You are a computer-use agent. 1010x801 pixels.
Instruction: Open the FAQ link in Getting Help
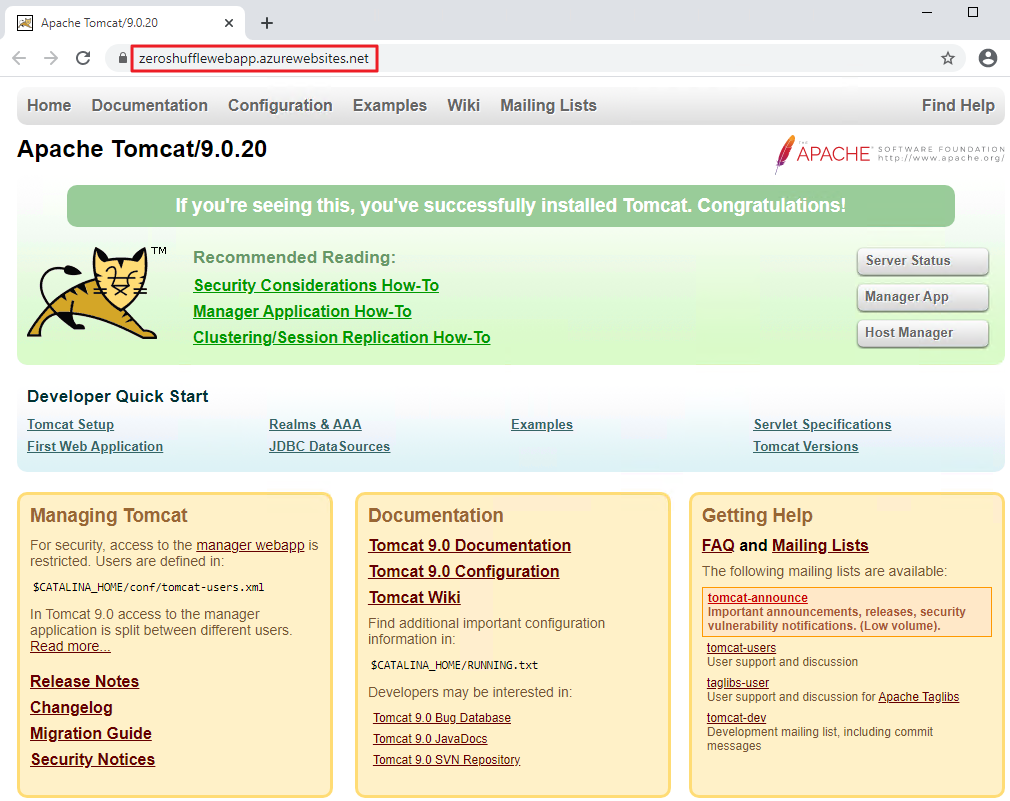(x=718, y=546)
